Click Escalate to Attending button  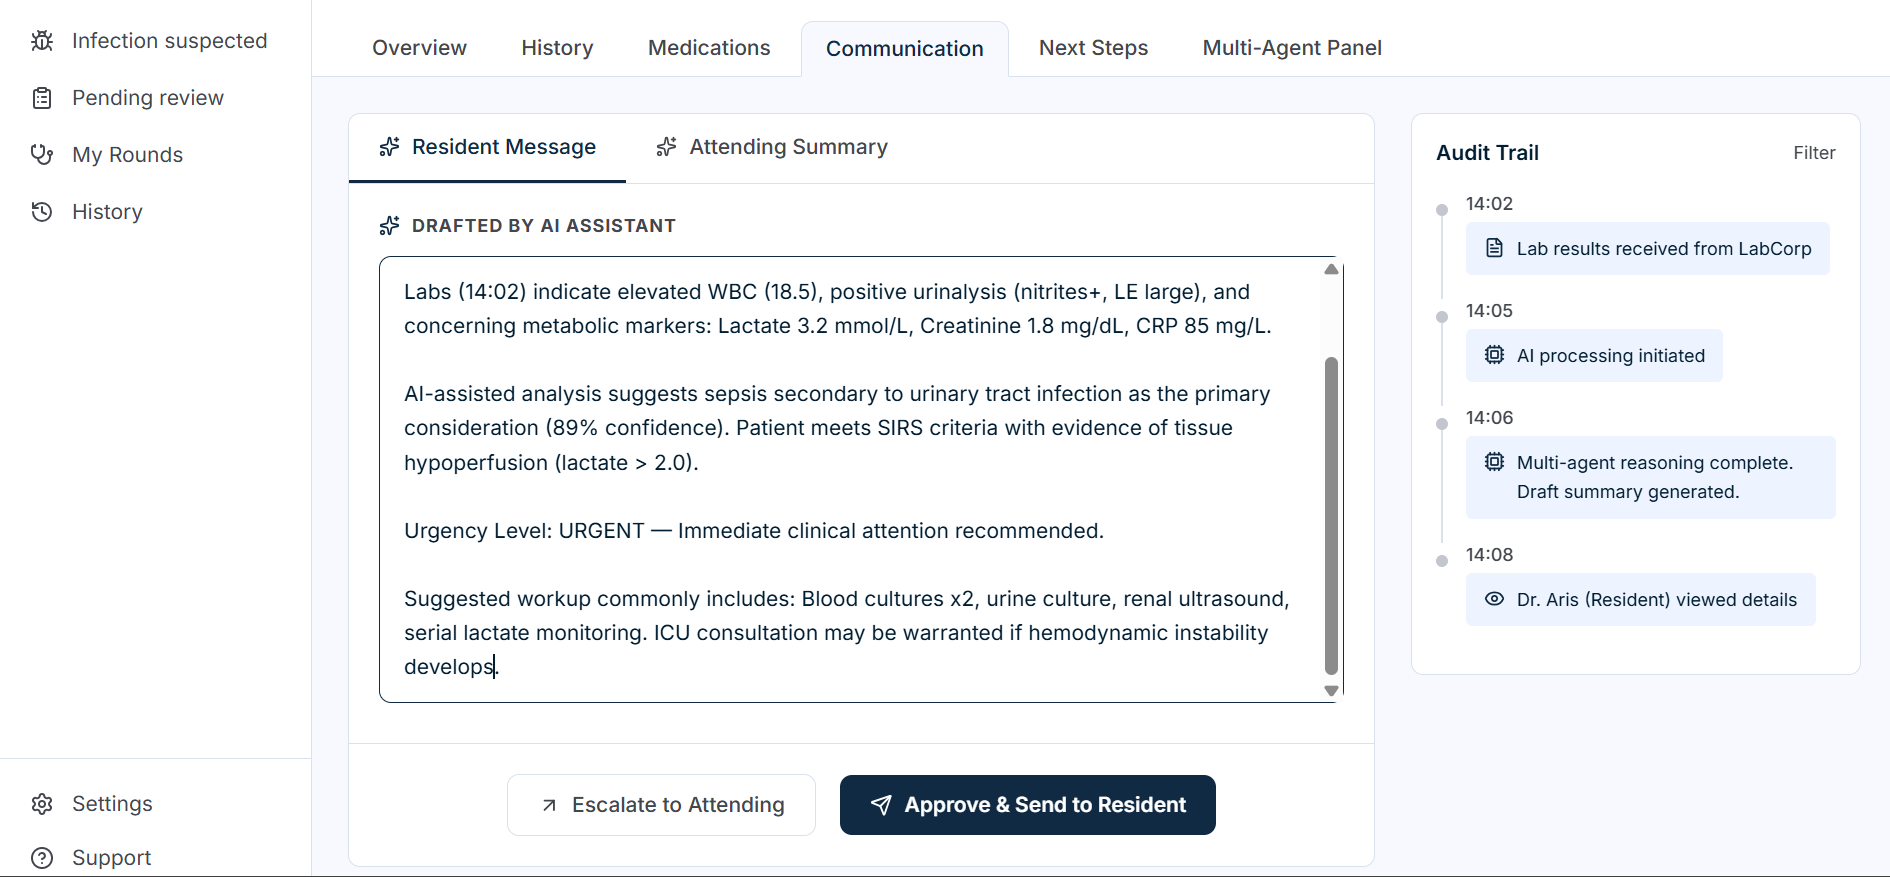point(661,805)
